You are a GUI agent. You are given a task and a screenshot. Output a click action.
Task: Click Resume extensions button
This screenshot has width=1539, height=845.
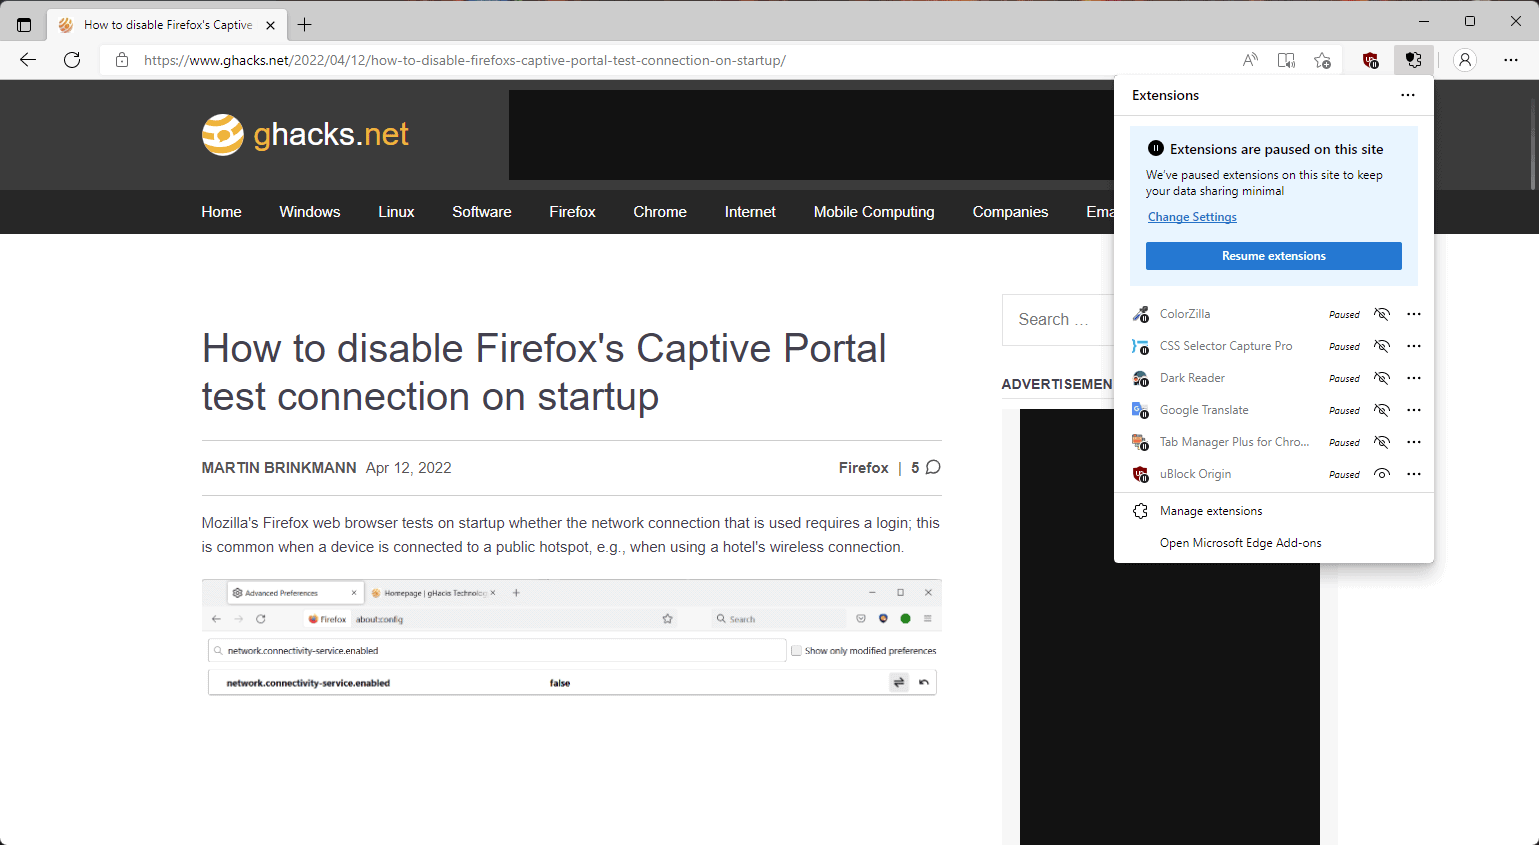click(x=1274, y=256)
